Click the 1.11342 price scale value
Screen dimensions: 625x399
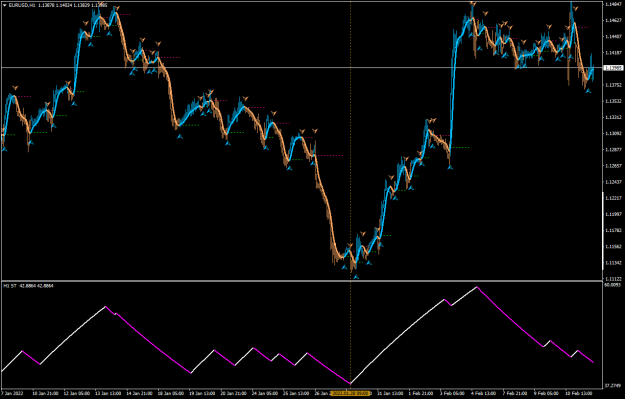613,263
